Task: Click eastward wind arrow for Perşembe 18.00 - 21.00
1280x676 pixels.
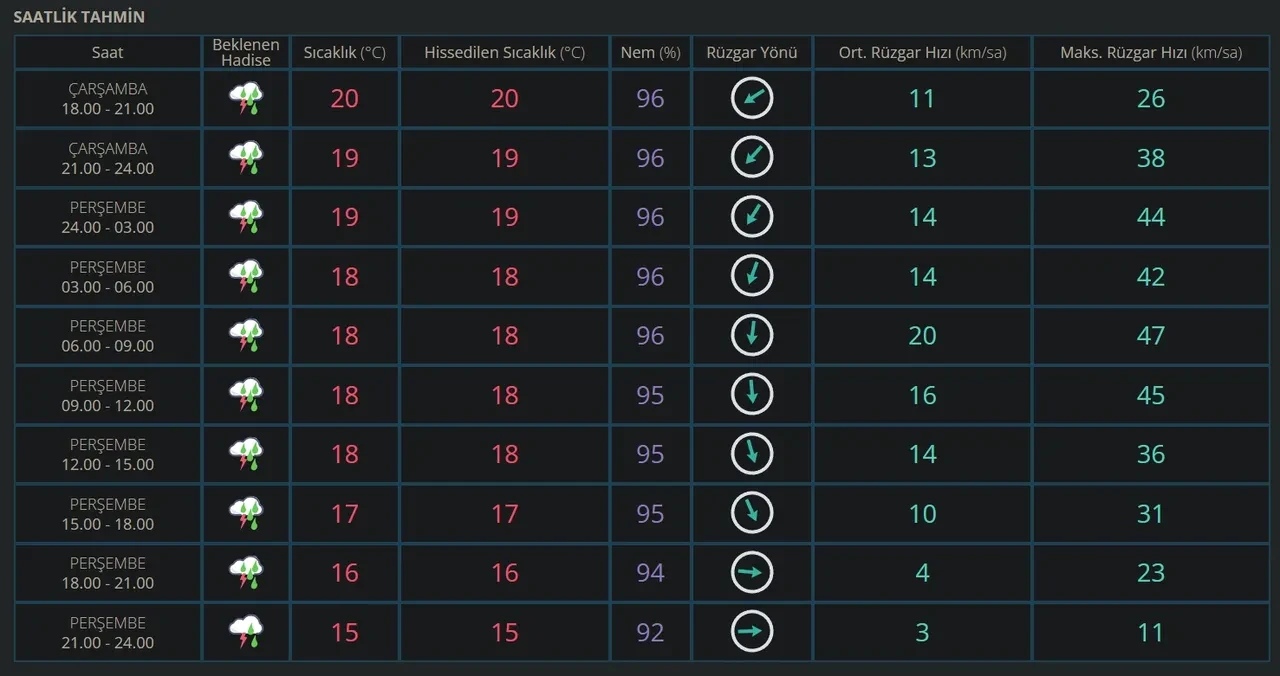Action: tap(752, 572)
